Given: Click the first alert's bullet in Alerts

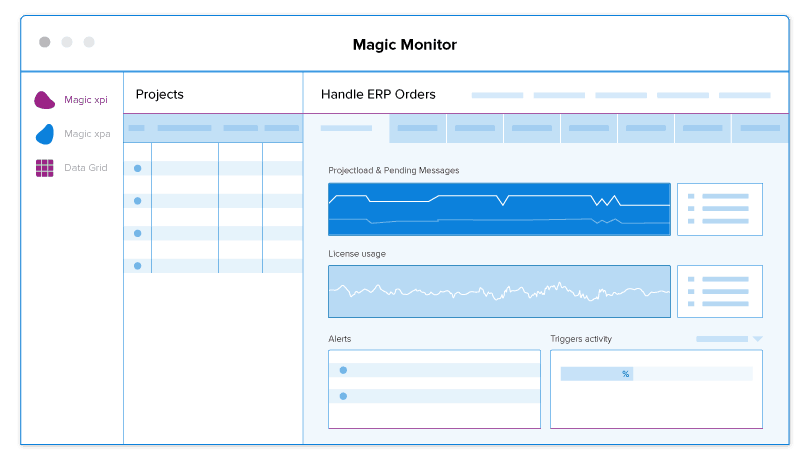Looking at the screenshot, I should [x=343, y=370].
